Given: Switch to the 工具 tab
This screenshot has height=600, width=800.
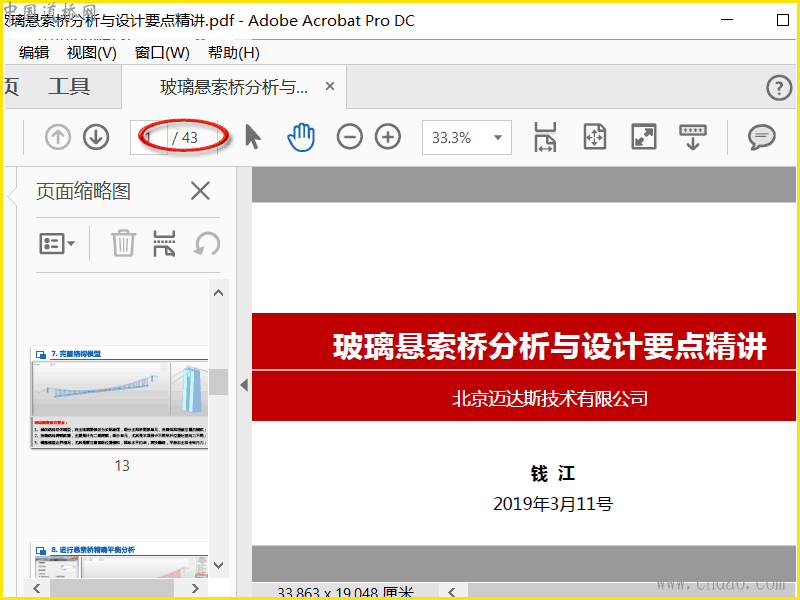Looking at the screenshot, I should [x=69, y=87].
